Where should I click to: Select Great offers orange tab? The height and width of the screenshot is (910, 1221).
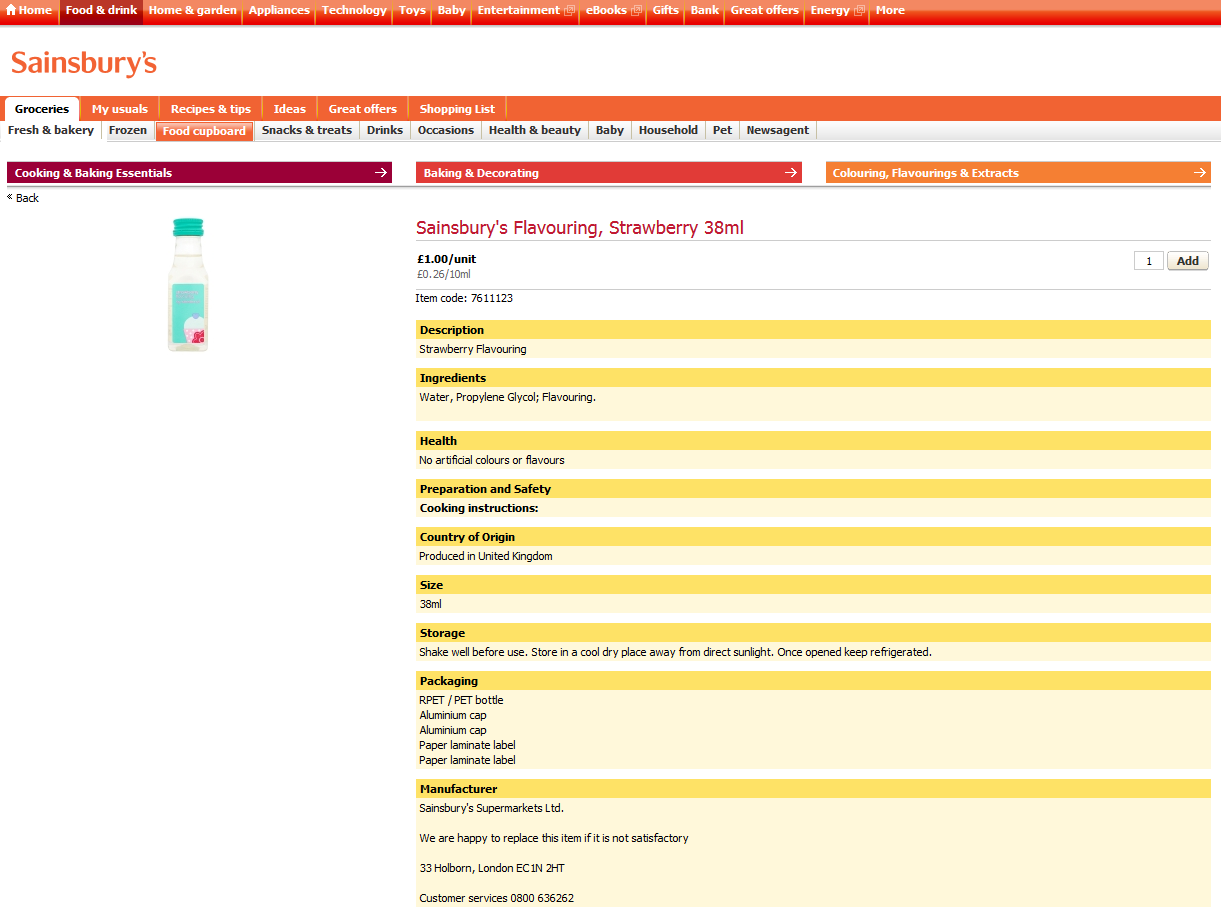(x=363, y=109)
